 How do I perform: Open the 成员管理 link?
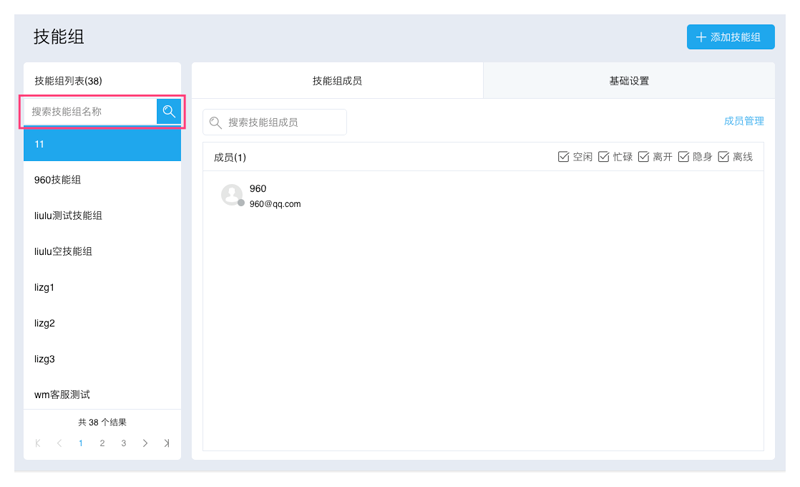[x=743, y=121]
